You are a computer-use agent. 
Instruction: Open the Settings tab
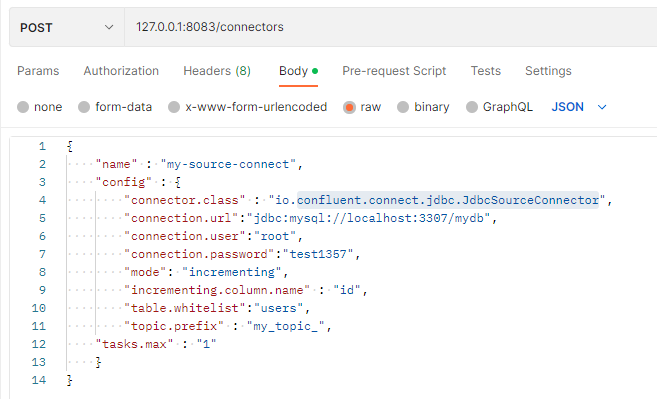548,71
